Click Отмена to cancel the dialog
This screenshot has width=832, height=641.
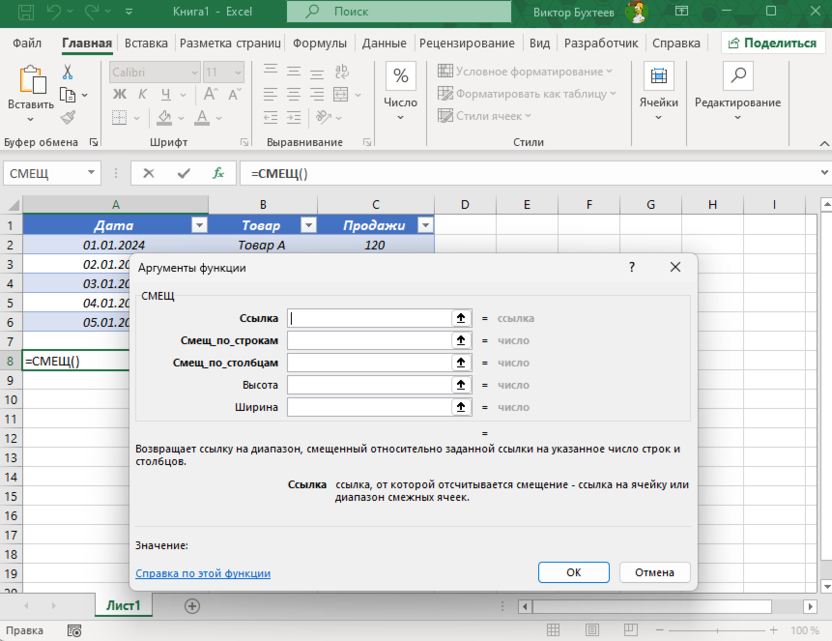pyautogui.click(x=655, y=573)
